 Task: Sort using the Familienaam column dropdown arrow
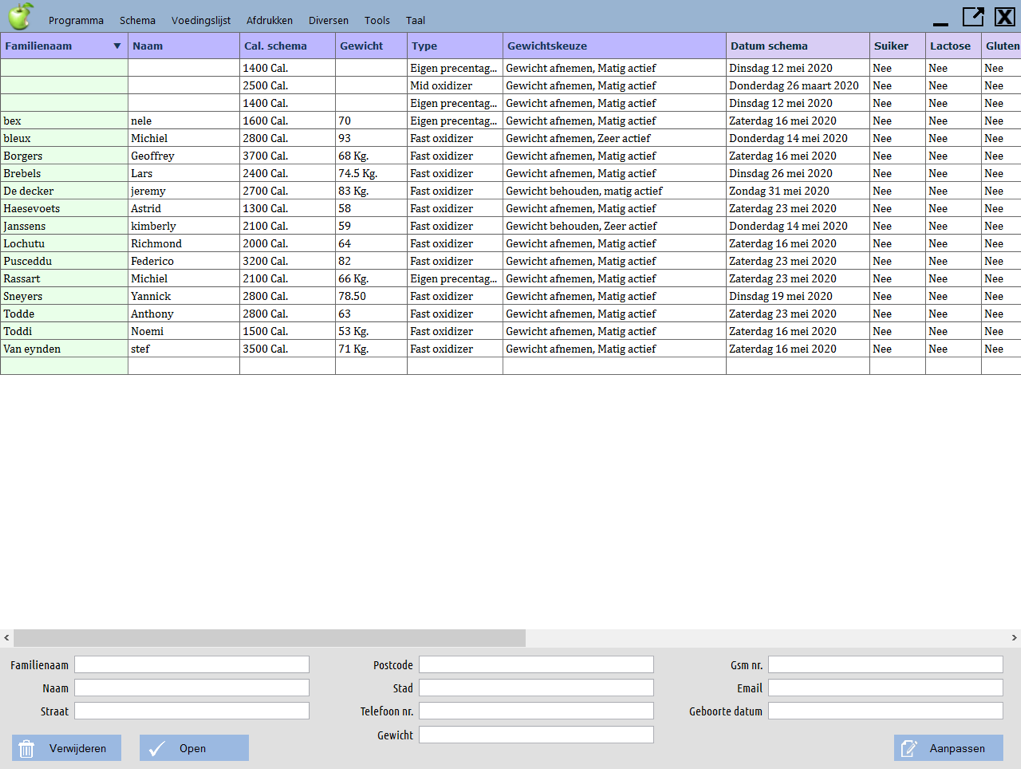point(117,46)
